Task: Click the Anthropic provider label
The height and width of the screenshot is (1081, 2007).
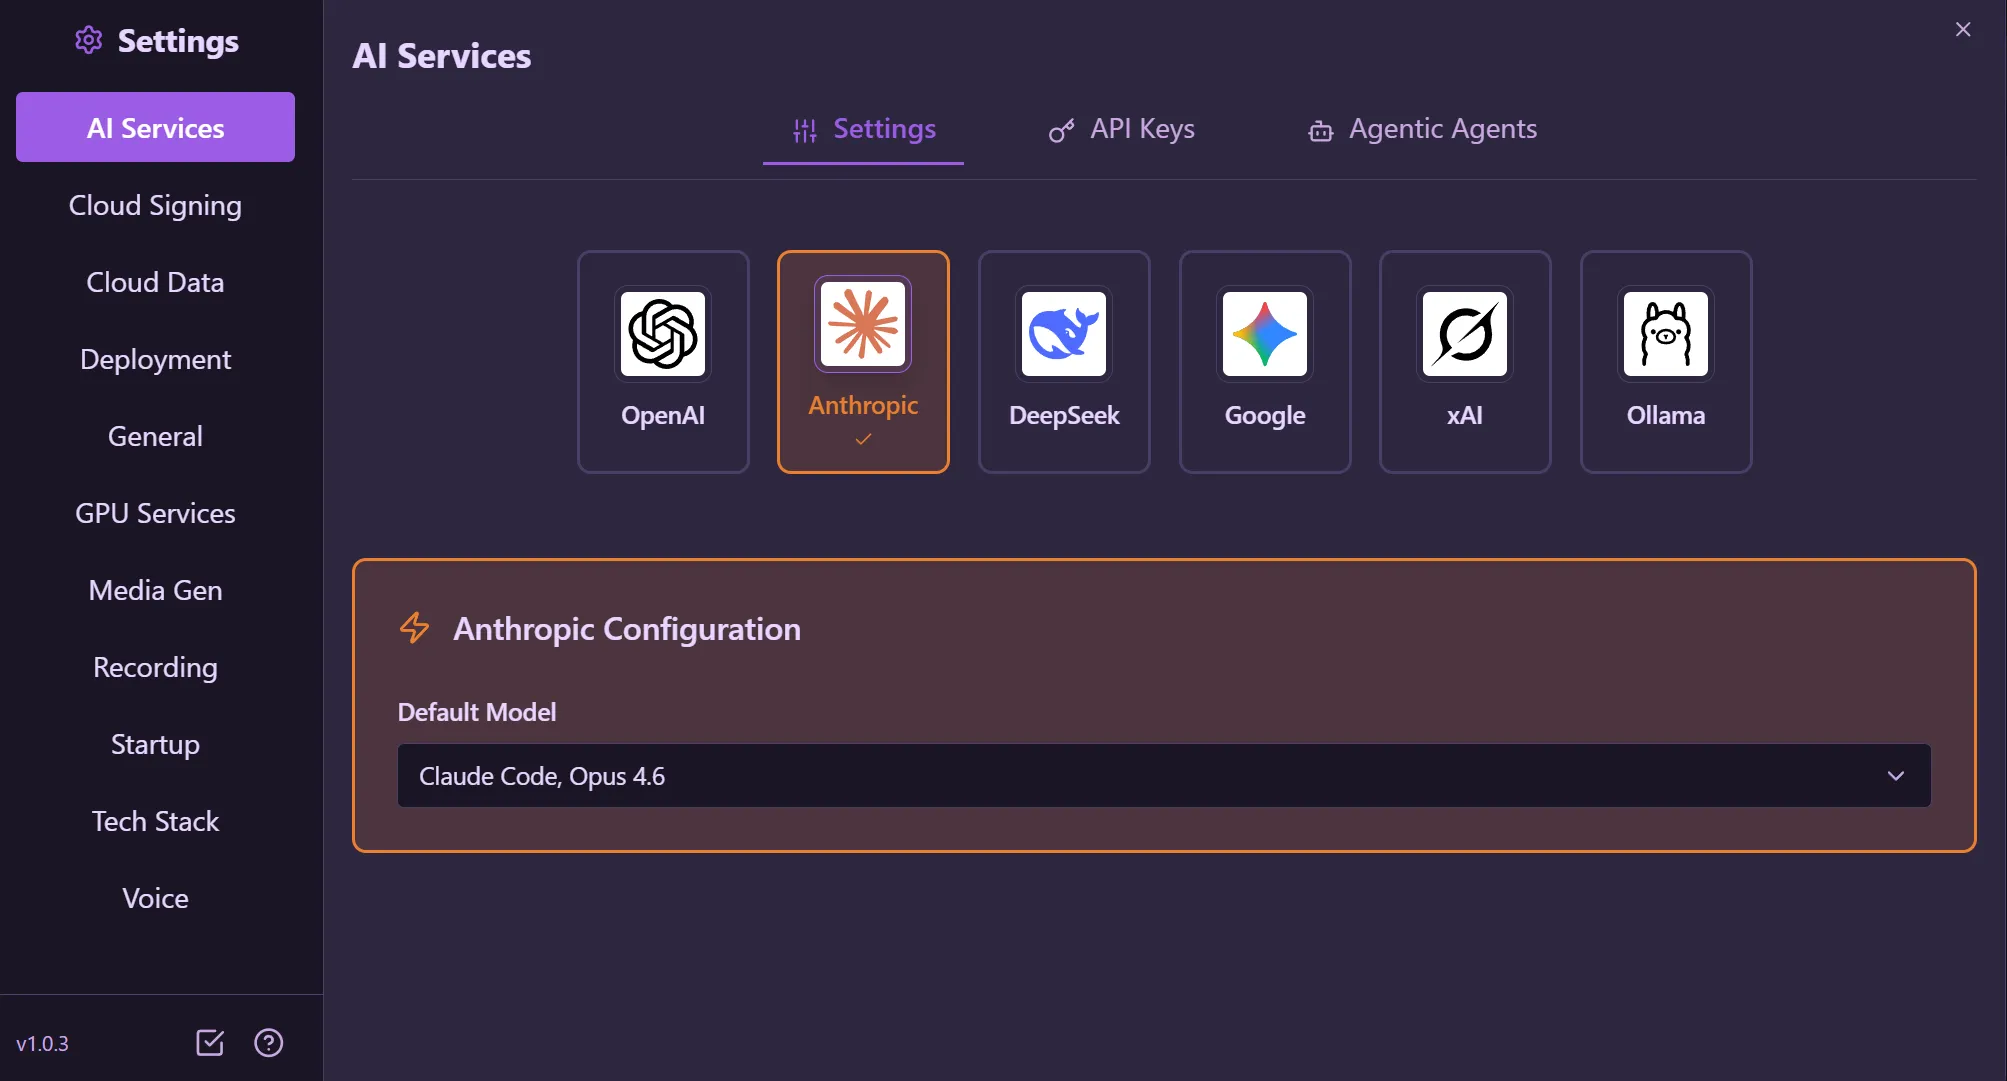Action: click(863, 405)
